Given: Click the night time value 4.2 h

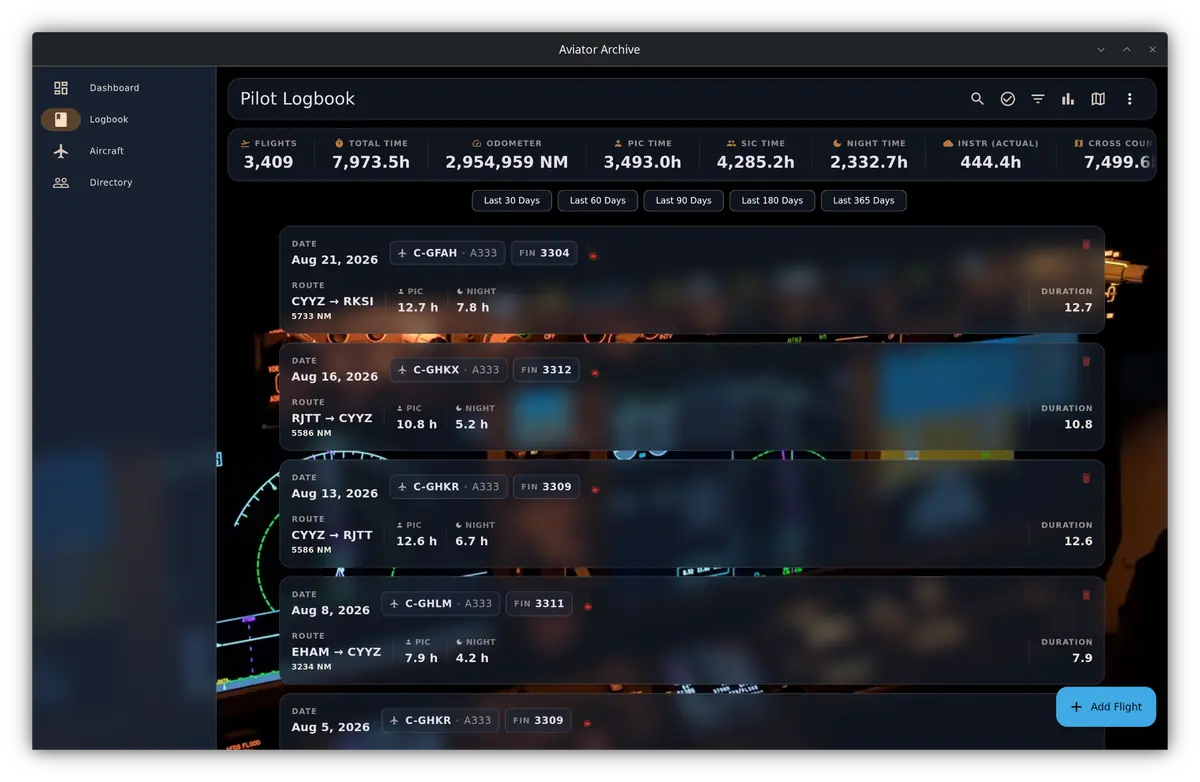Looking at the screenshot, I should [x=473, y=659].
